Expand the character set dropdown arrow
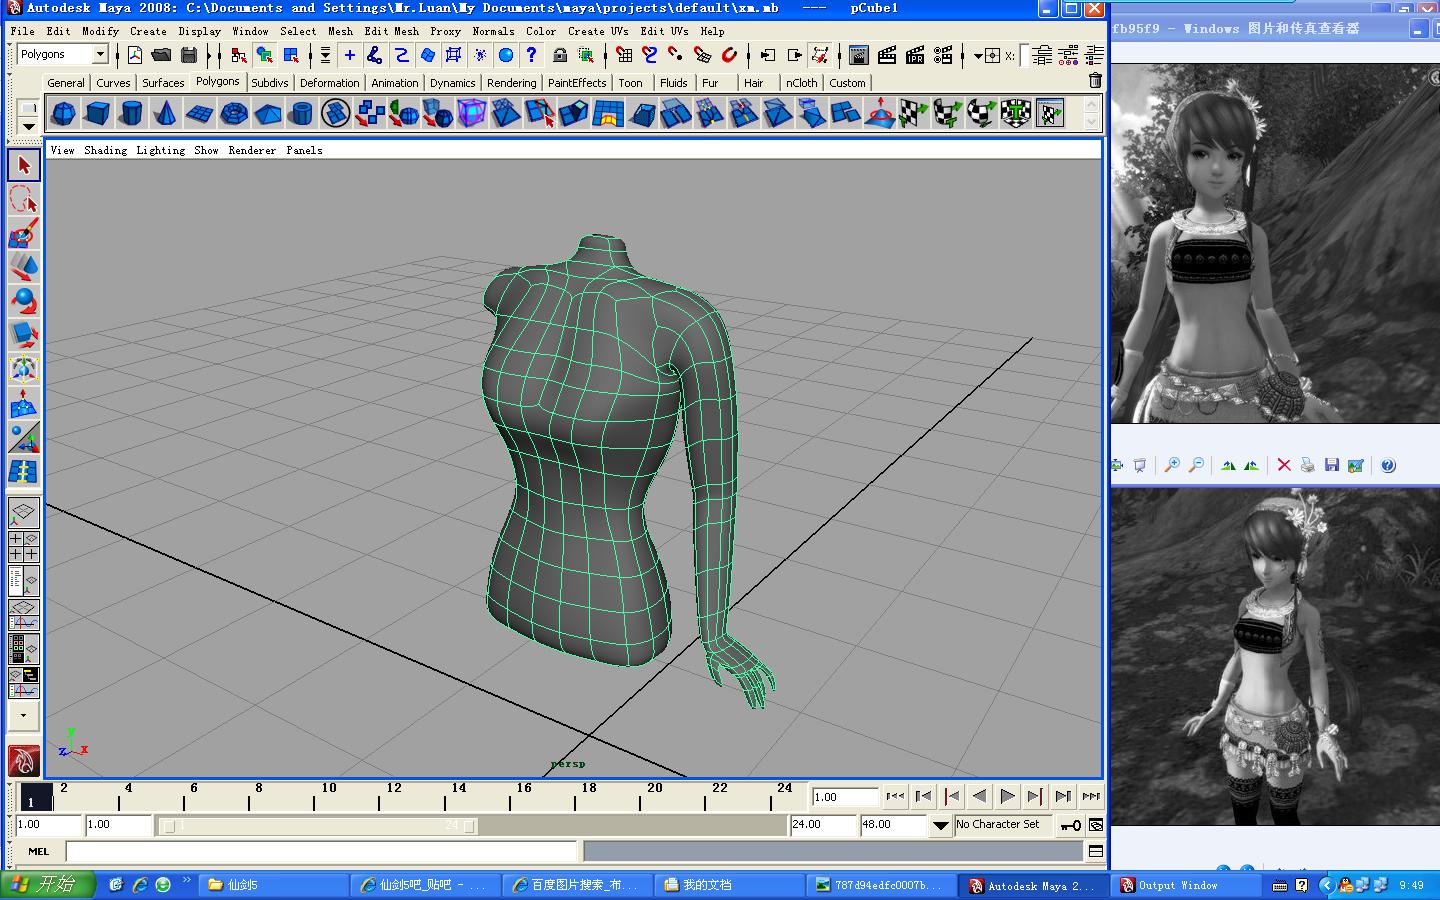This screenshot has width=1440, height=900. pos(940,825)
